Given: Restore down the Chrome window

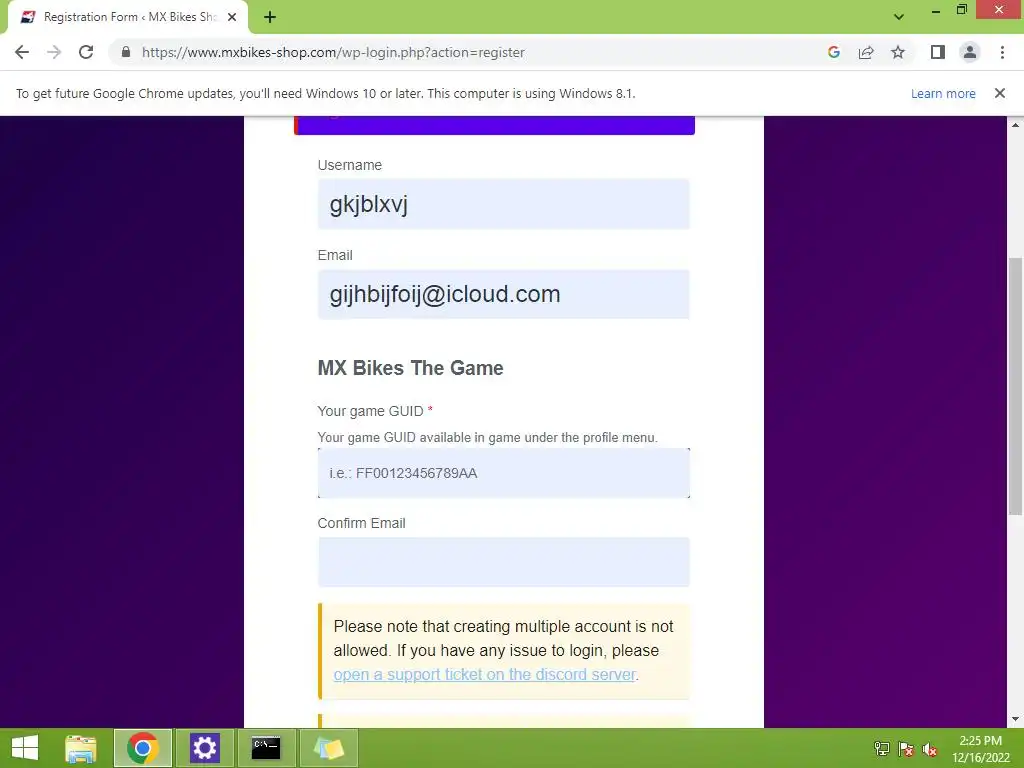Looking at the screenshot, I should click(x=961, y=9).
